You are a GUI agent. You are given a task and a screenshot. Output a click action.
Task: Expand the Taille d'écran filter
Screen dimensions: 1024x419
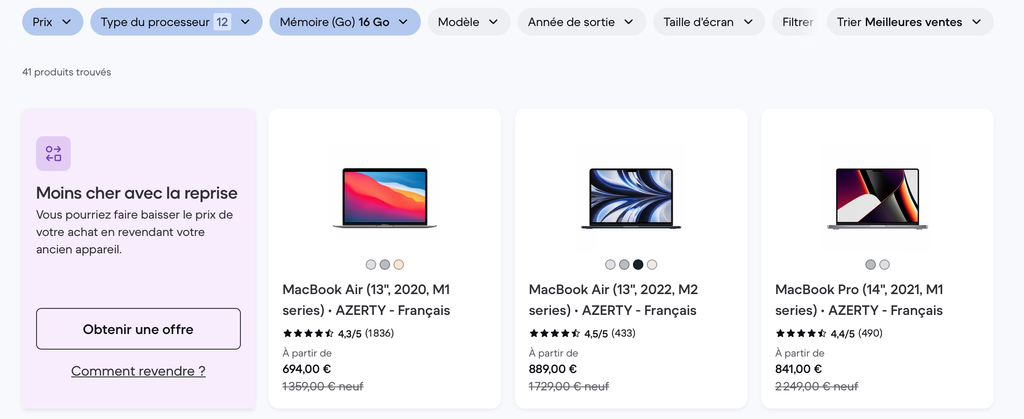709,22
